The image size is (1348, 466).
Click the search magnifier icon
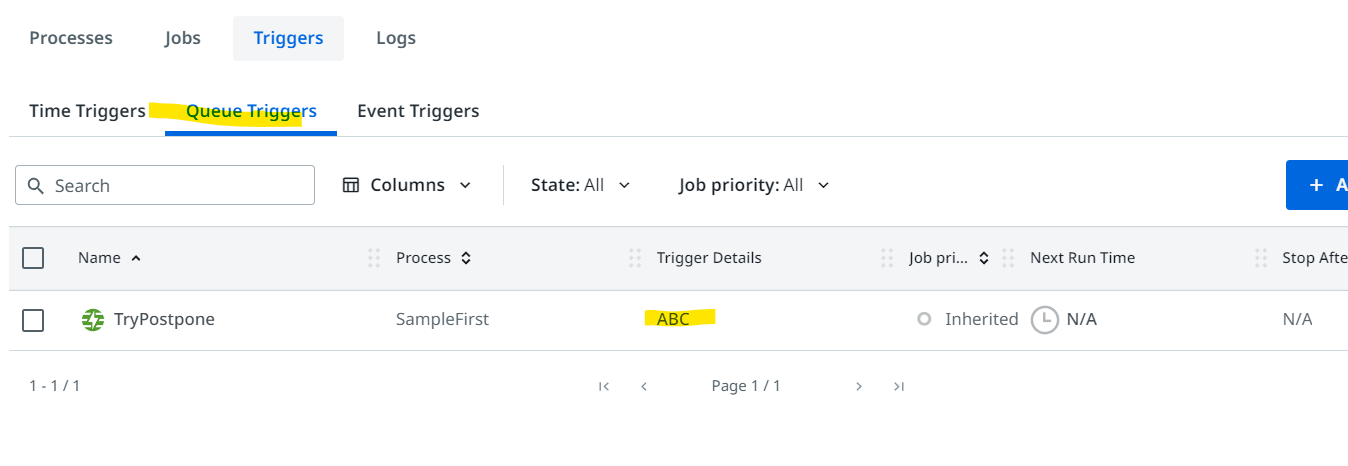pos(36,186)
